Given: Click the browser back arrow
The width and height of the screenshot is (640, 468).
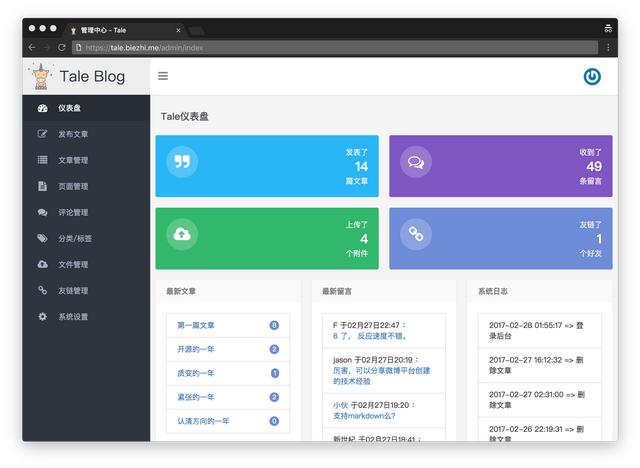Looking at the screenshot, I should coord(32,47).
